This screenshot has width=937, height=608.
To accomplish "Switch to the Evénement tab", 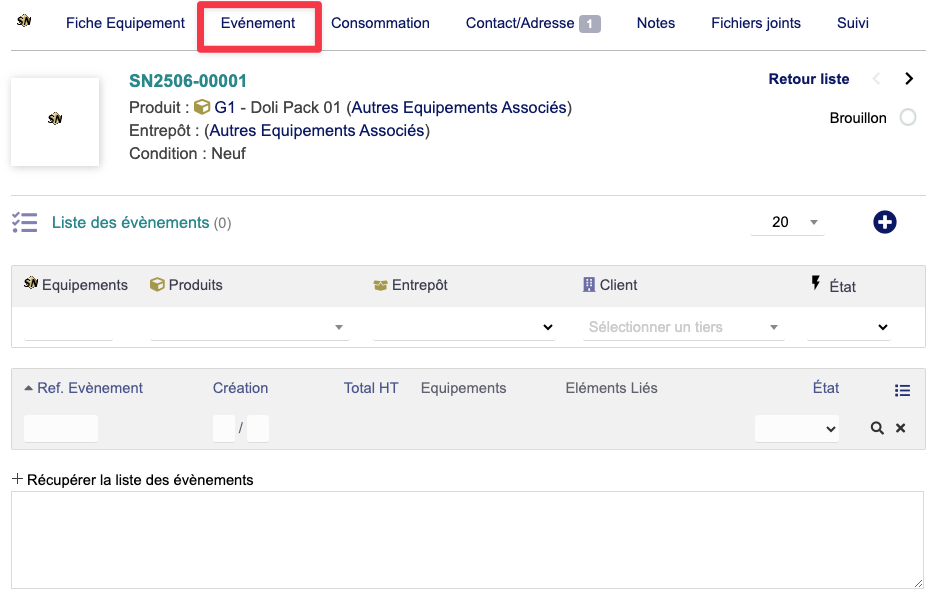I will click(258, 23).
